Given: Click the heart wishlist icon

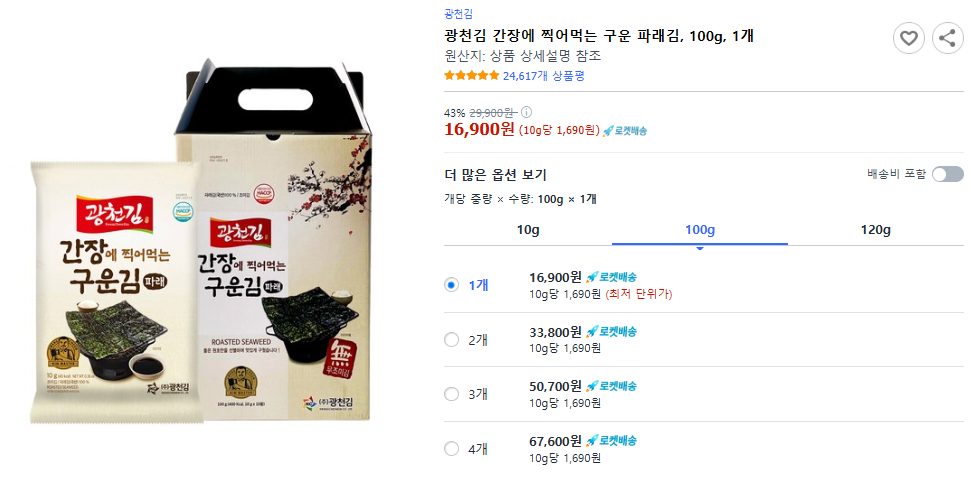Looking at the screenshot, I should pos(908,39).
